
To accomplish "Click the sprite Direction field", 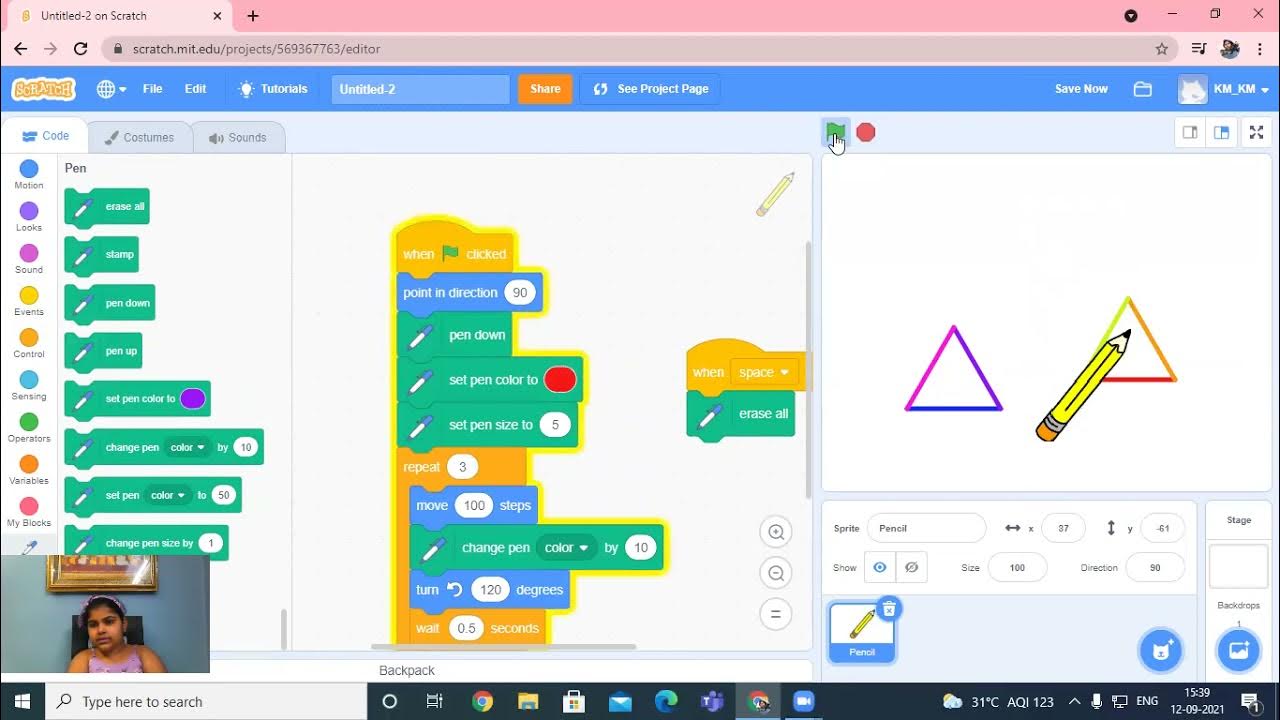I will (1155, 567).
